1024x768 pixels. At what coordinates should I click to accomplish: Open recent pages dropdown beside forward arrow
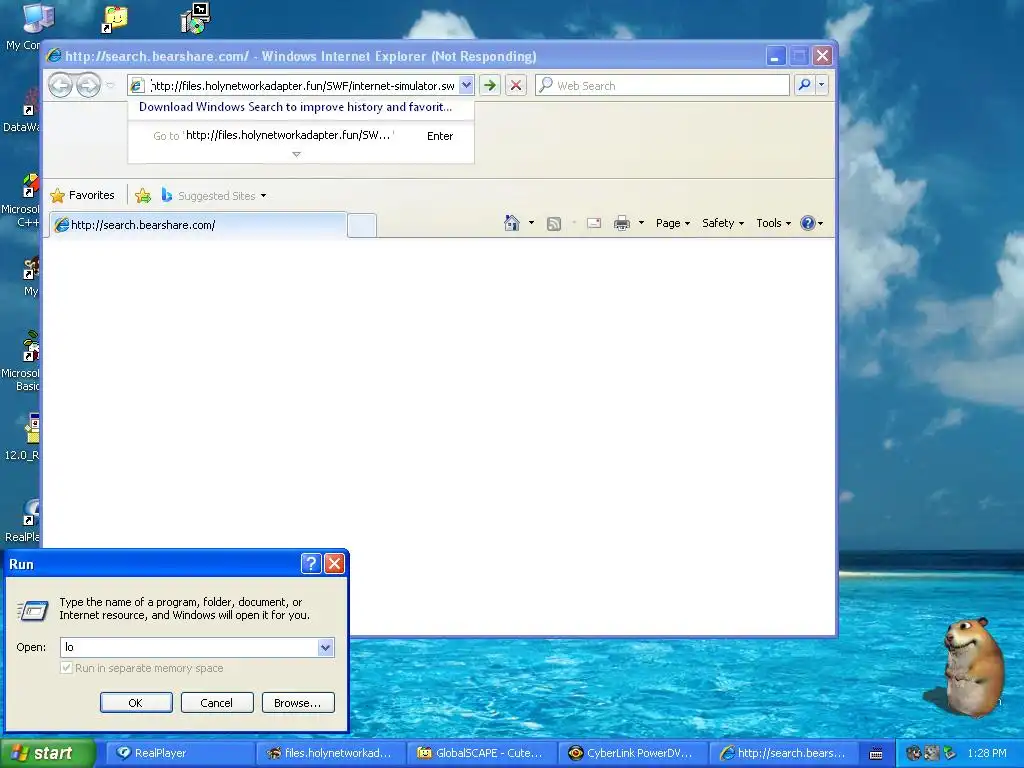tap(110, 86)
